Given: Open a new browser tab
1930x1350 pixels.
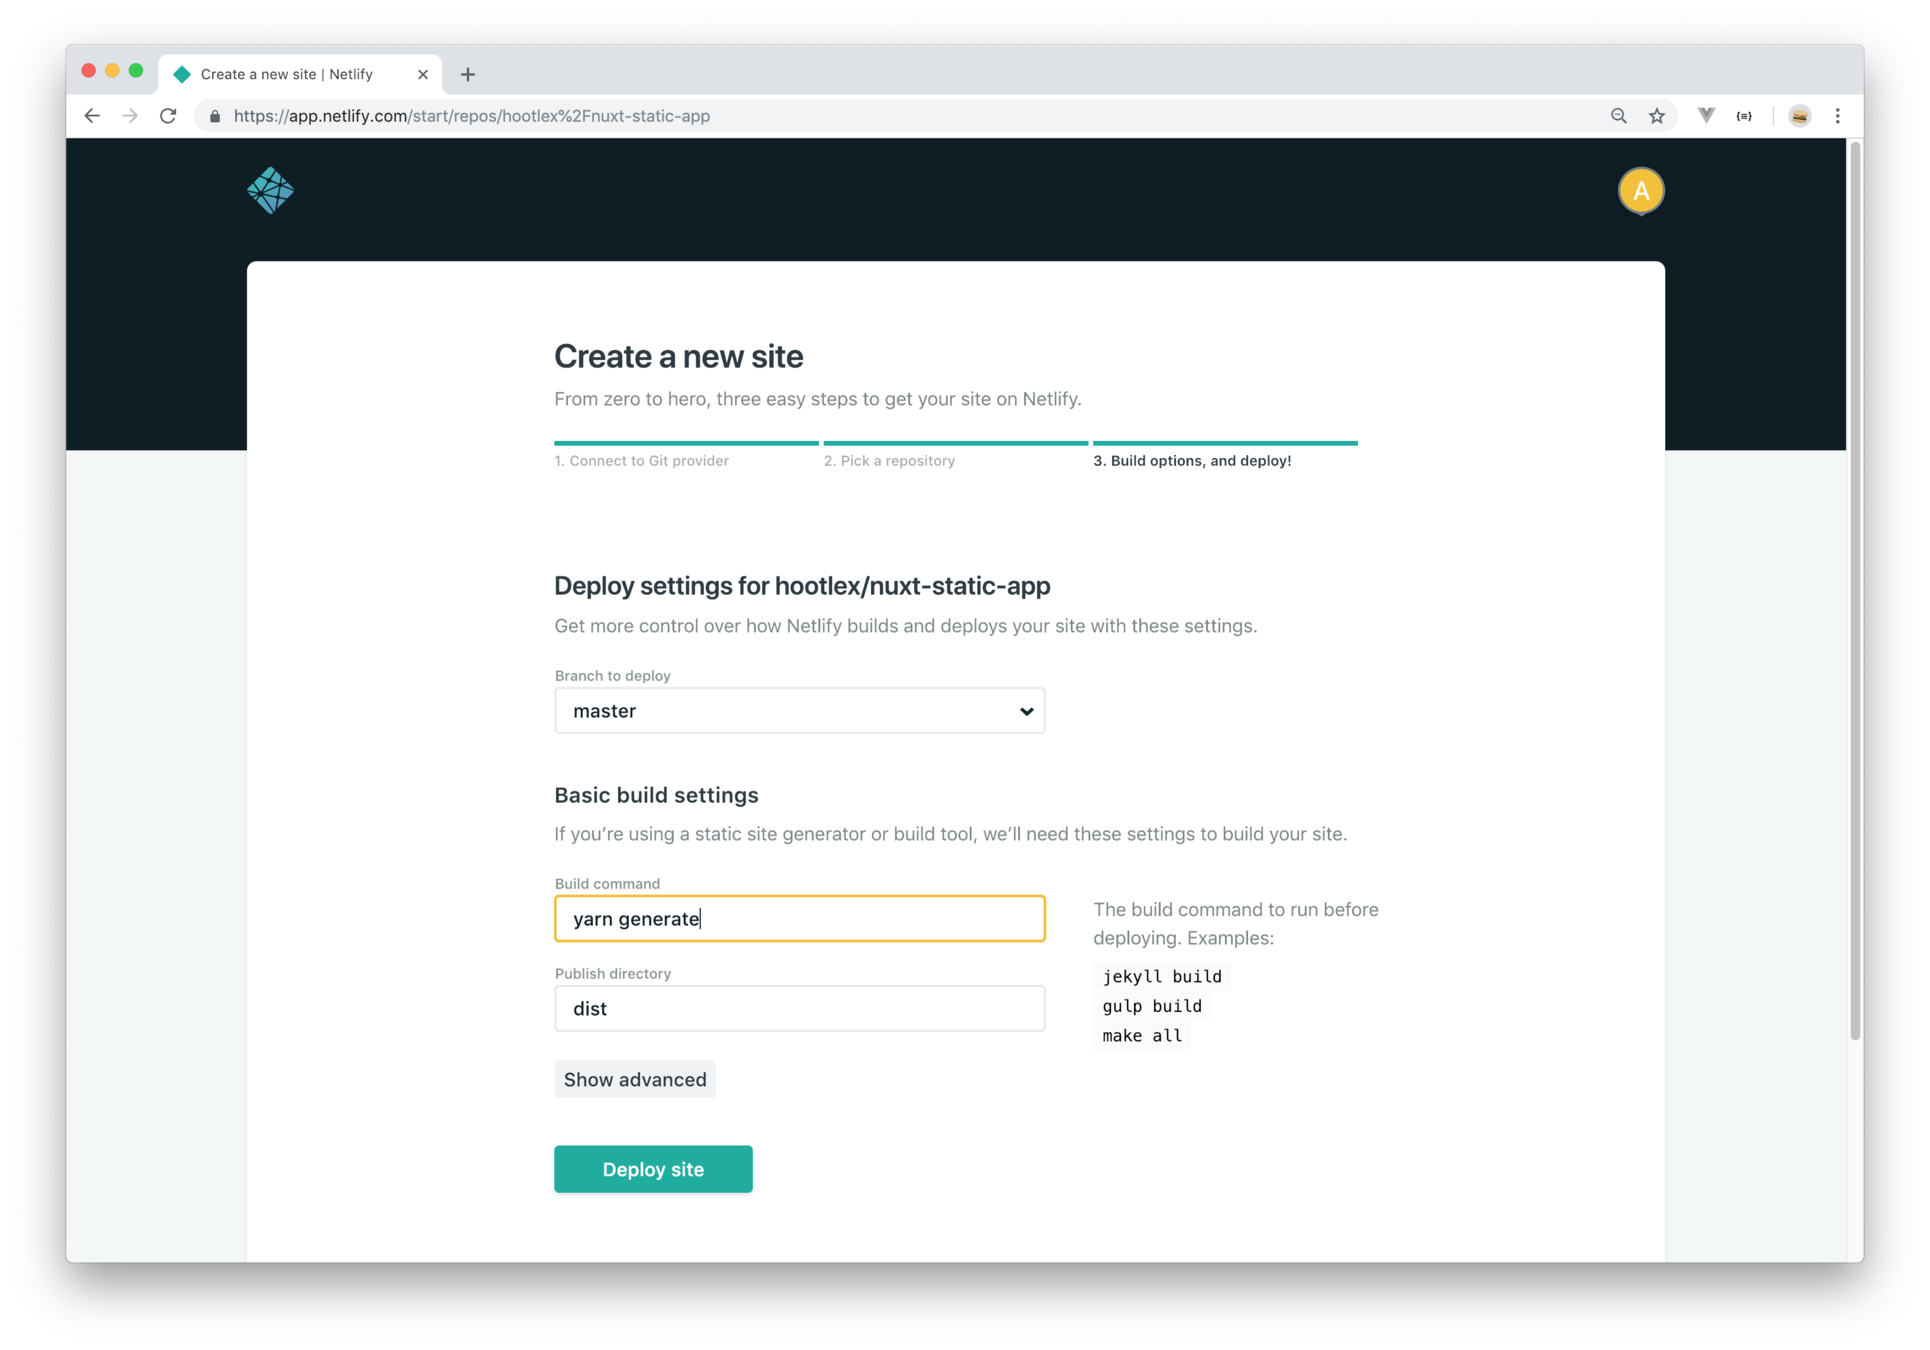Looking at the screenshot, I should coord(468,74).
